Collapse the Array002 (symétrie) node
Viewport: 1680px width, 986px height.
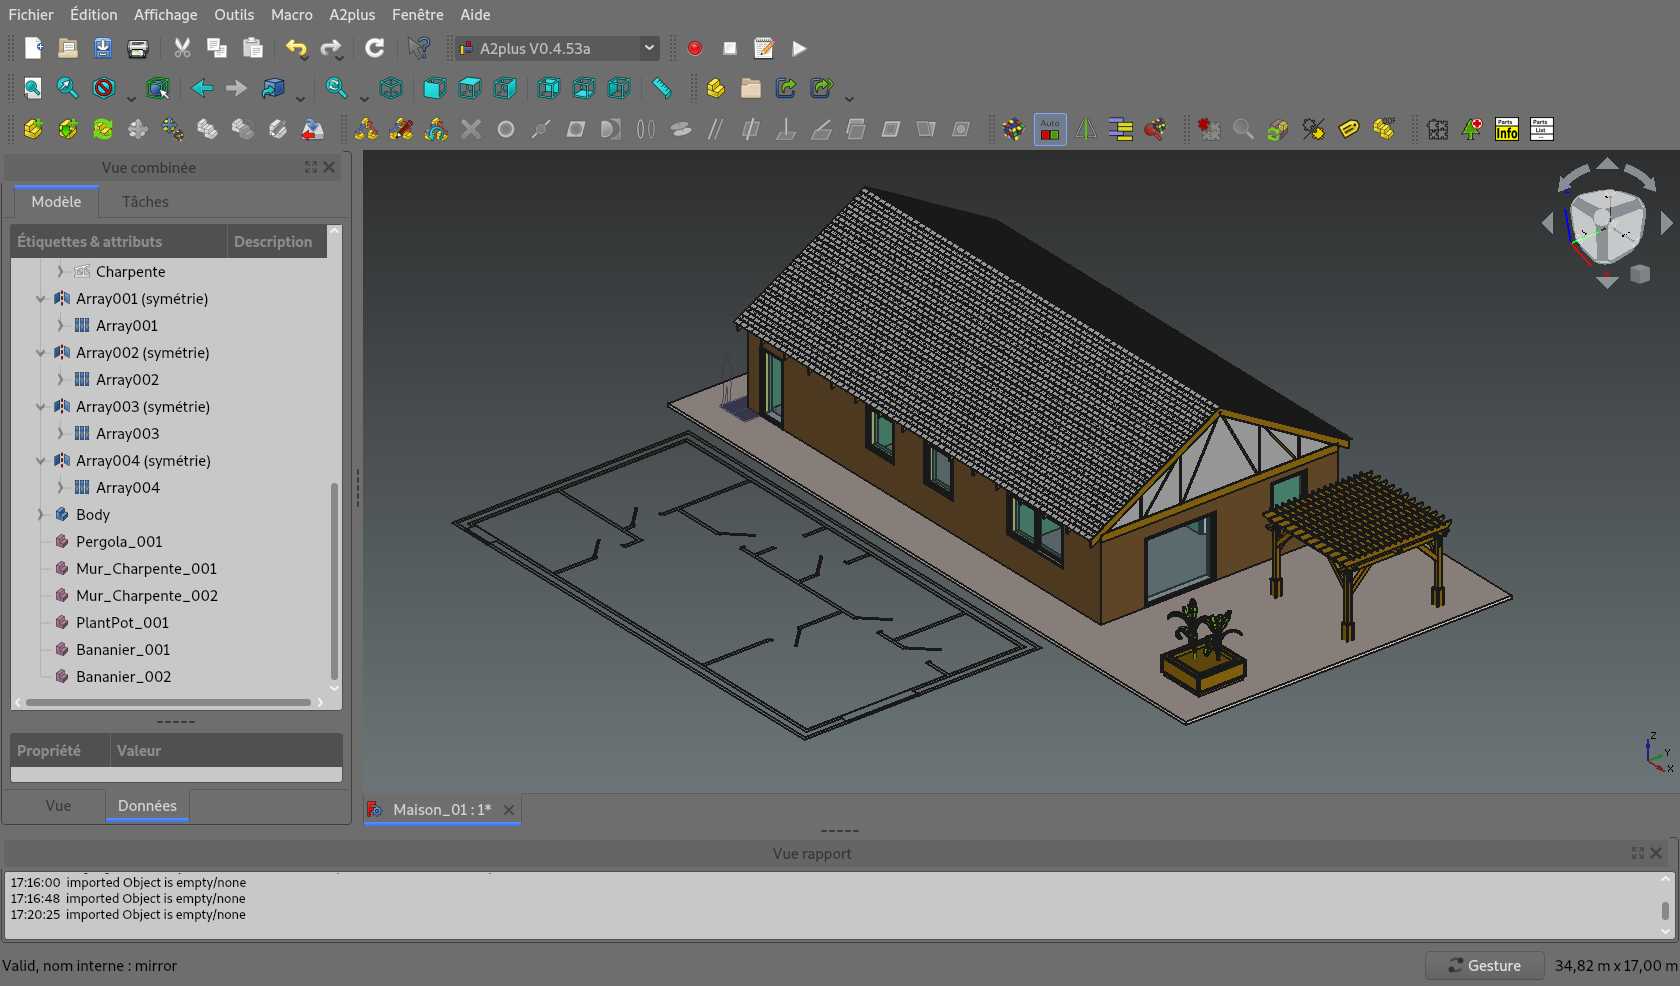point(41,352)
